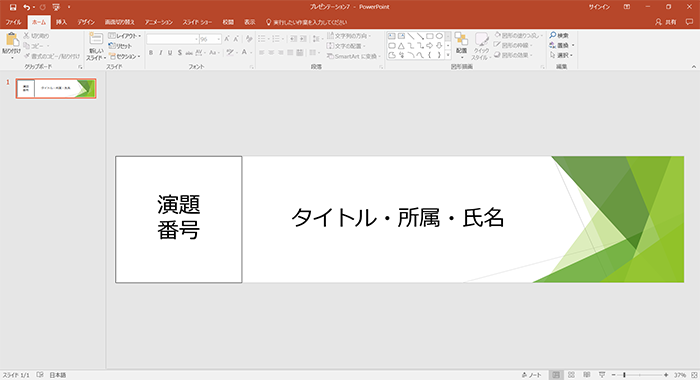Click the 検索 find button
The height and width of the screenshot is (380, 700).
tap(559, 35)
